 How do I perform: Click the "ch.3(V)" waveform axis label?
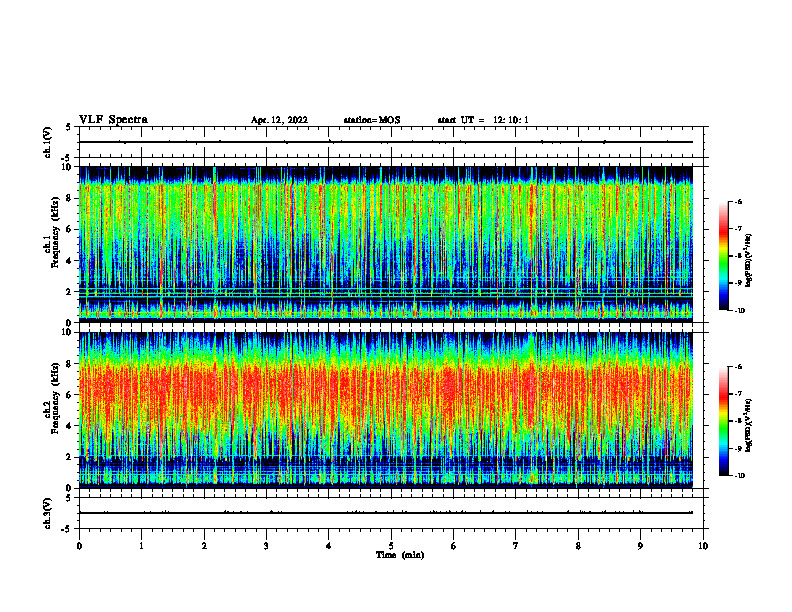point(48,513)
